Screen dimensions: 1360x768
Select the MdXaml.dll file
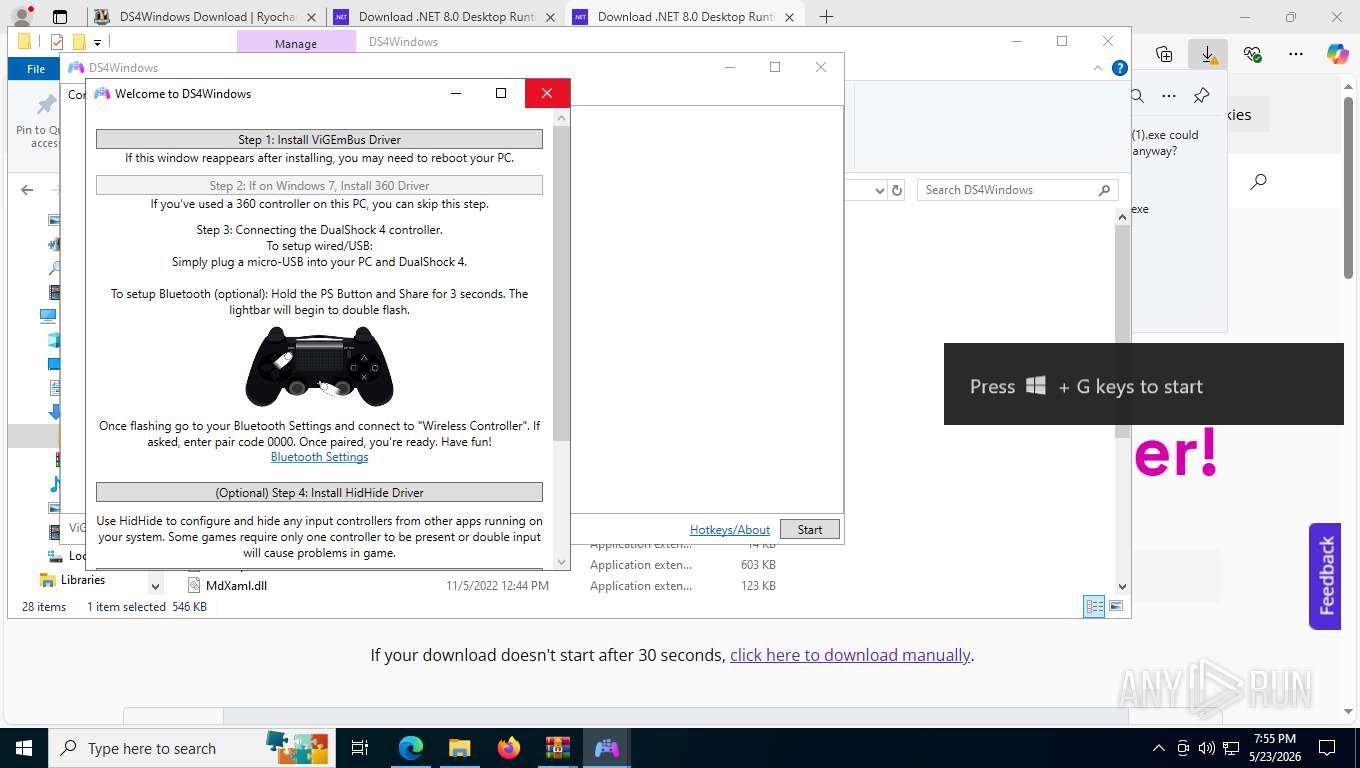(236, 586)
